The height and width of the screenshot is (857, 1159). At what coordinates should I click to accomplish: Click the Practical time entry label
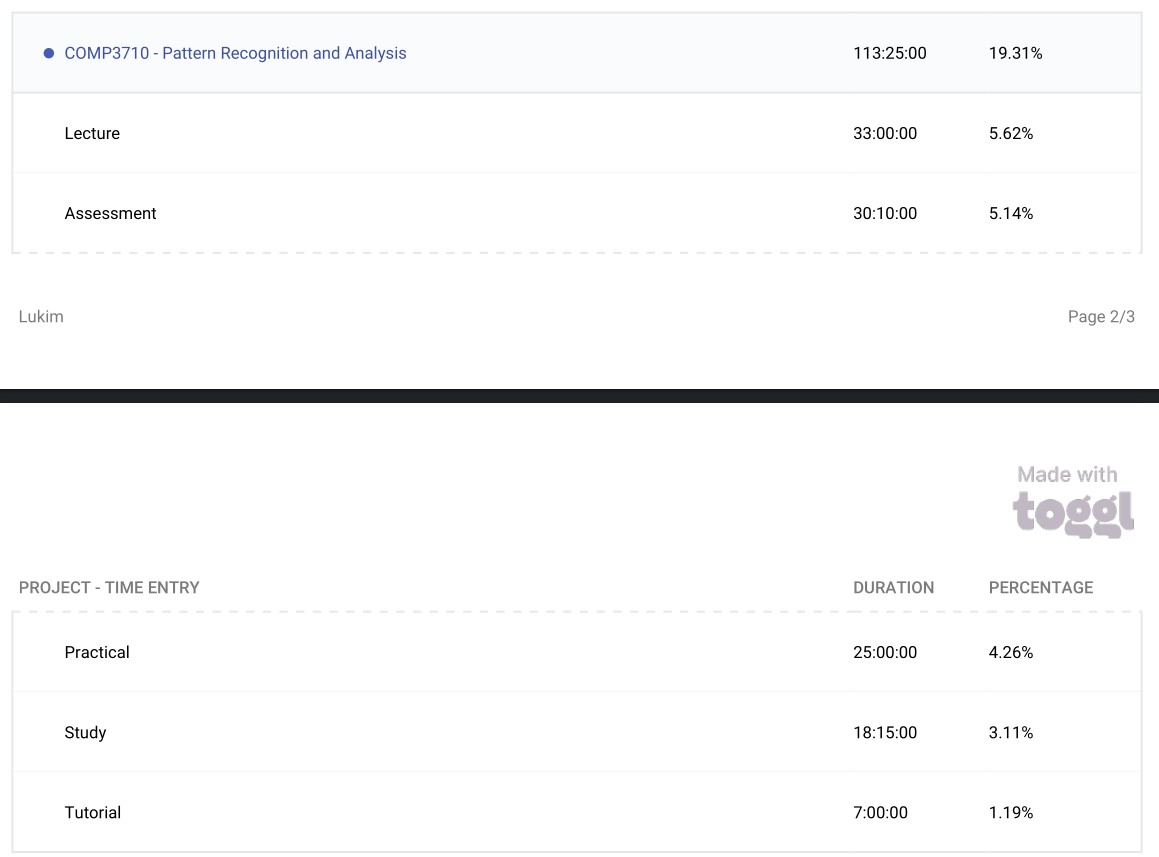[x=97, y=653]
